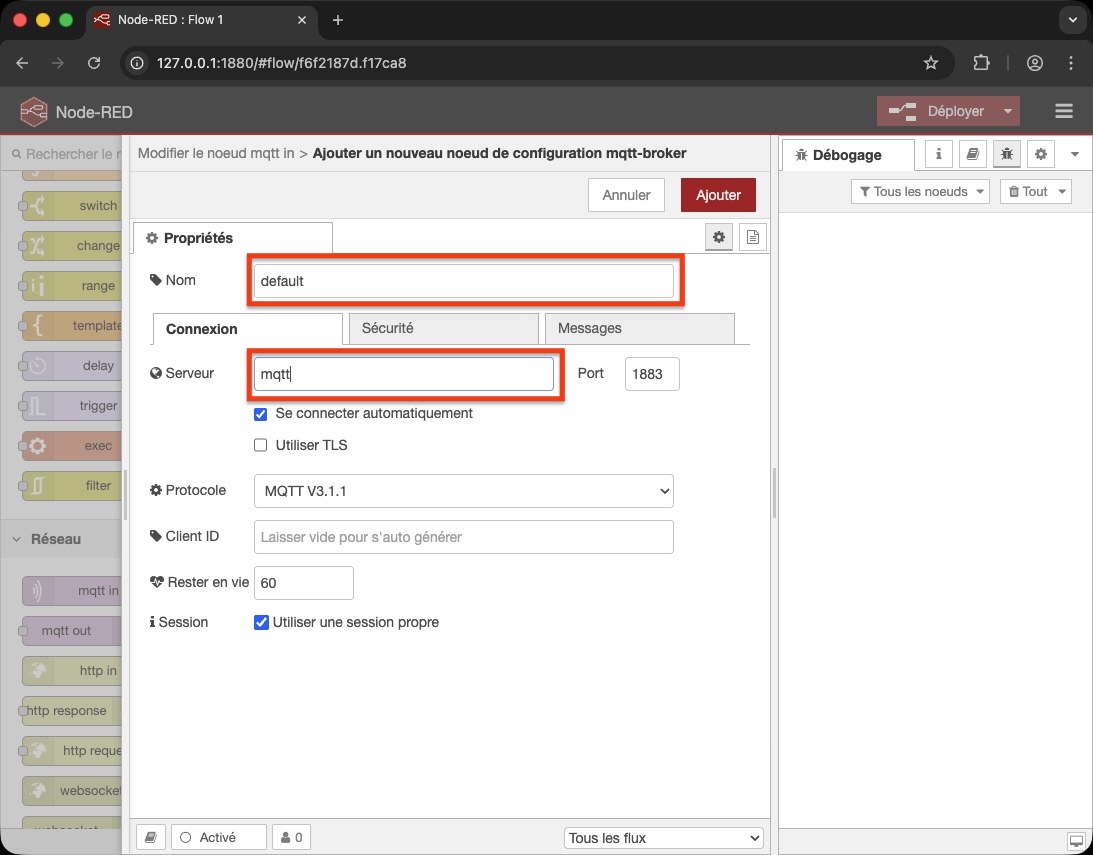Uncheck Se connecter automatiquement checkbox
Viewport: 1093px width, 855px height.
tap(261, 414)
